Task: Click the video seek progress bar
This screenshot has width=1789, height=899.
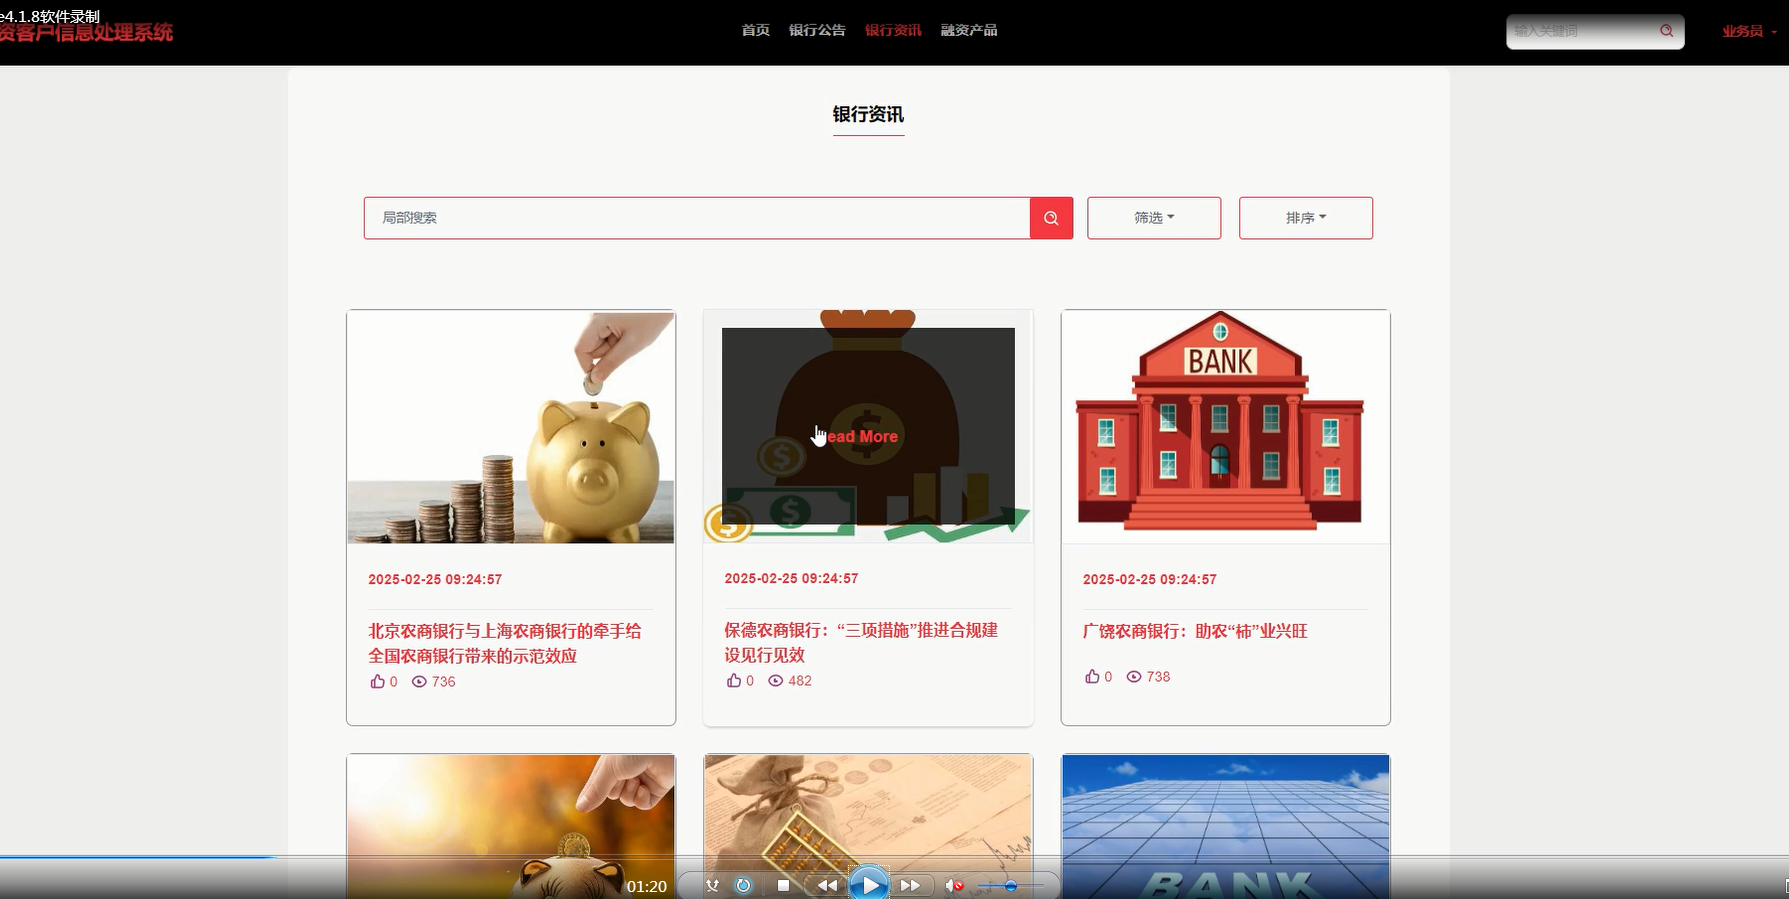Action: click(x=894, y=857)
